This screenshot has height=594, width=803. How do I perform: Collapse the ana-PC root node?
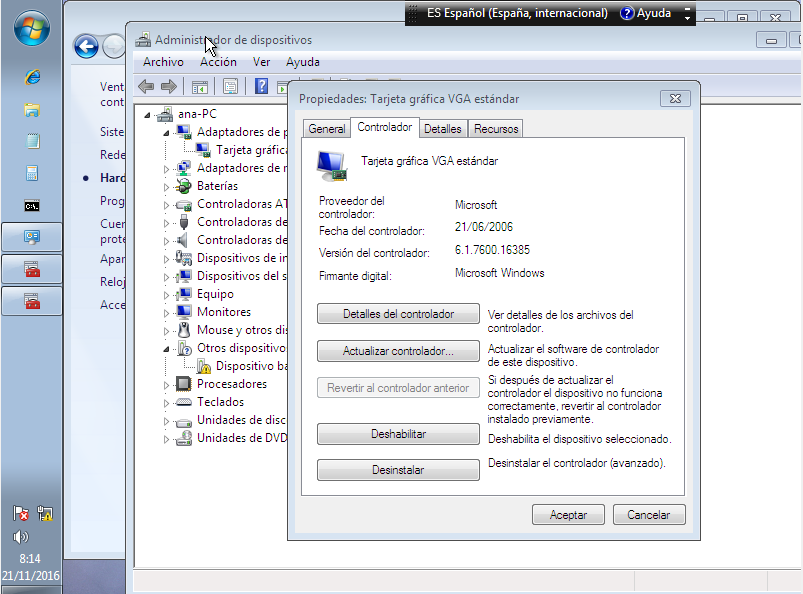click(x=147, y=115)
